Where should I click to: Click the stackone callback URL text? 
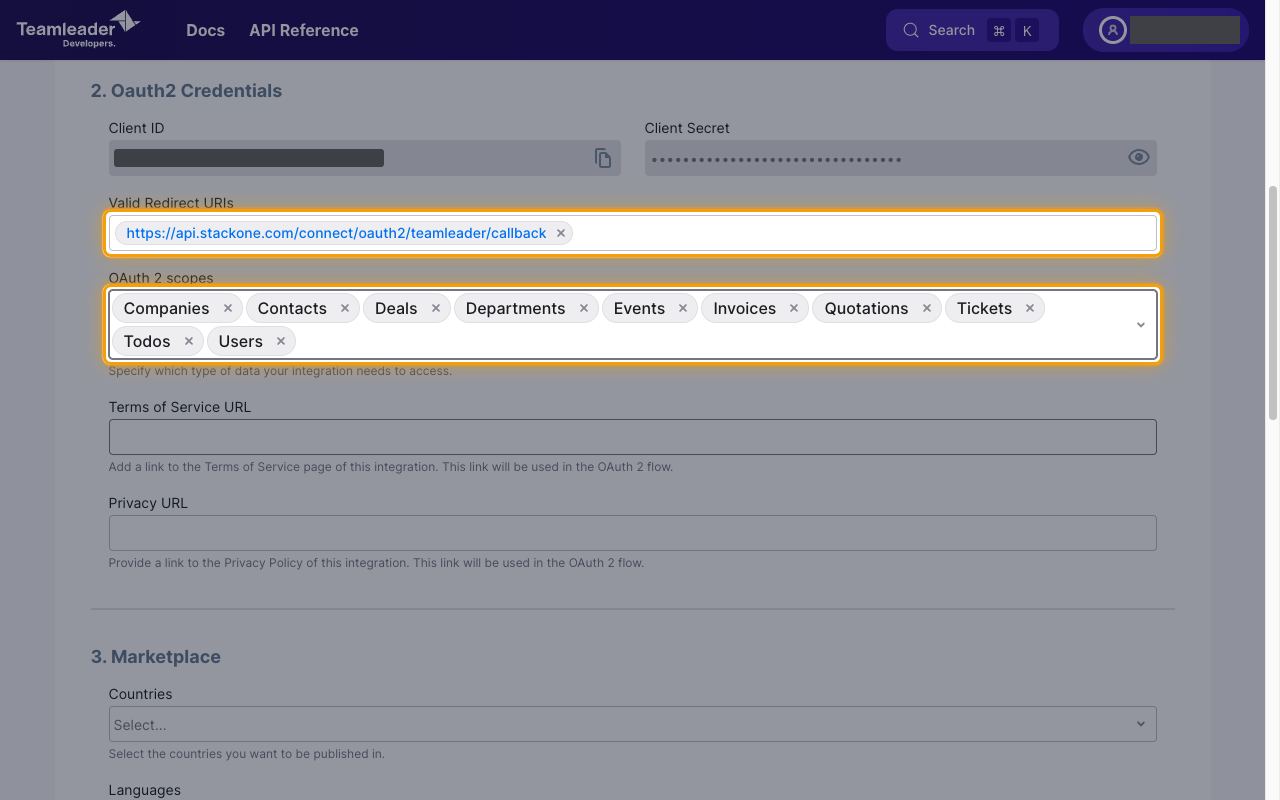(x=336, y=233)
